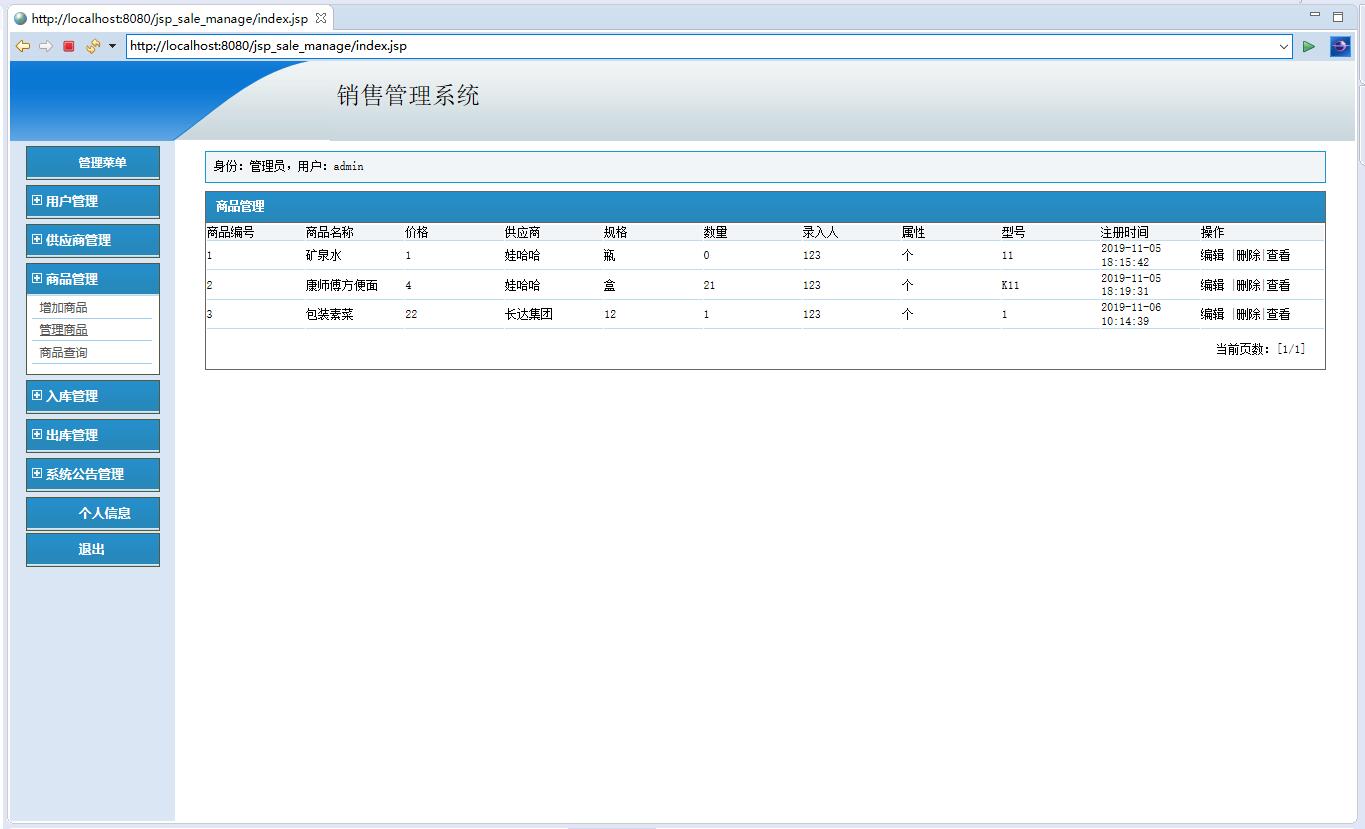
Task: Click the green Go arrow beside the address bar
Action: point(1309,46)
